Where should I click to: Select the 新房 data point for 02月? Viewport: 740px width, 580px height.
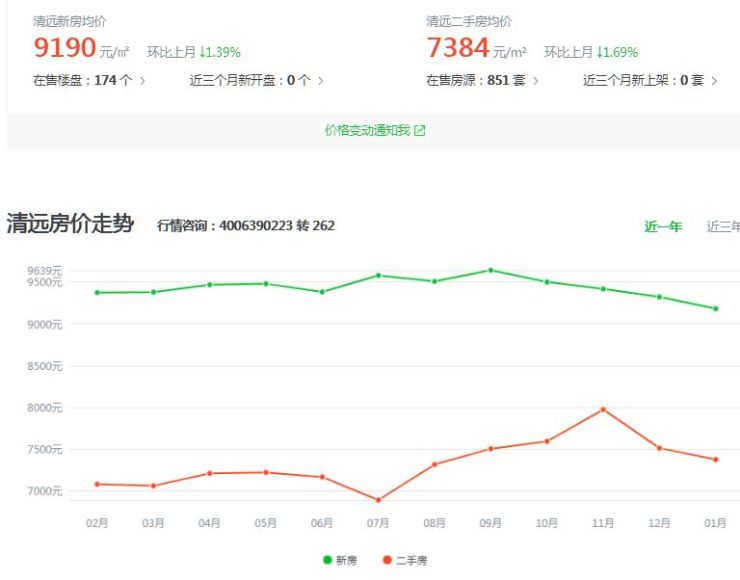pyautogui.click(x=97, y=293)
